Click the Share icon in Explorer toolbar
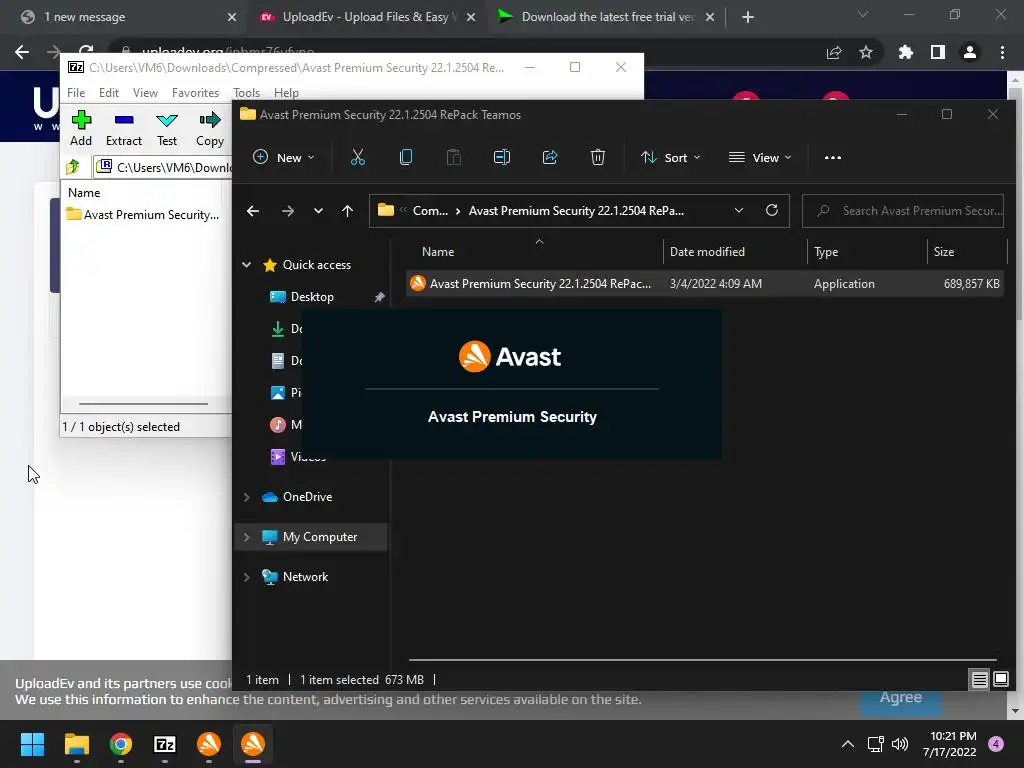The height and width of the screenshot is (768, 1024). tap(550, 157)
